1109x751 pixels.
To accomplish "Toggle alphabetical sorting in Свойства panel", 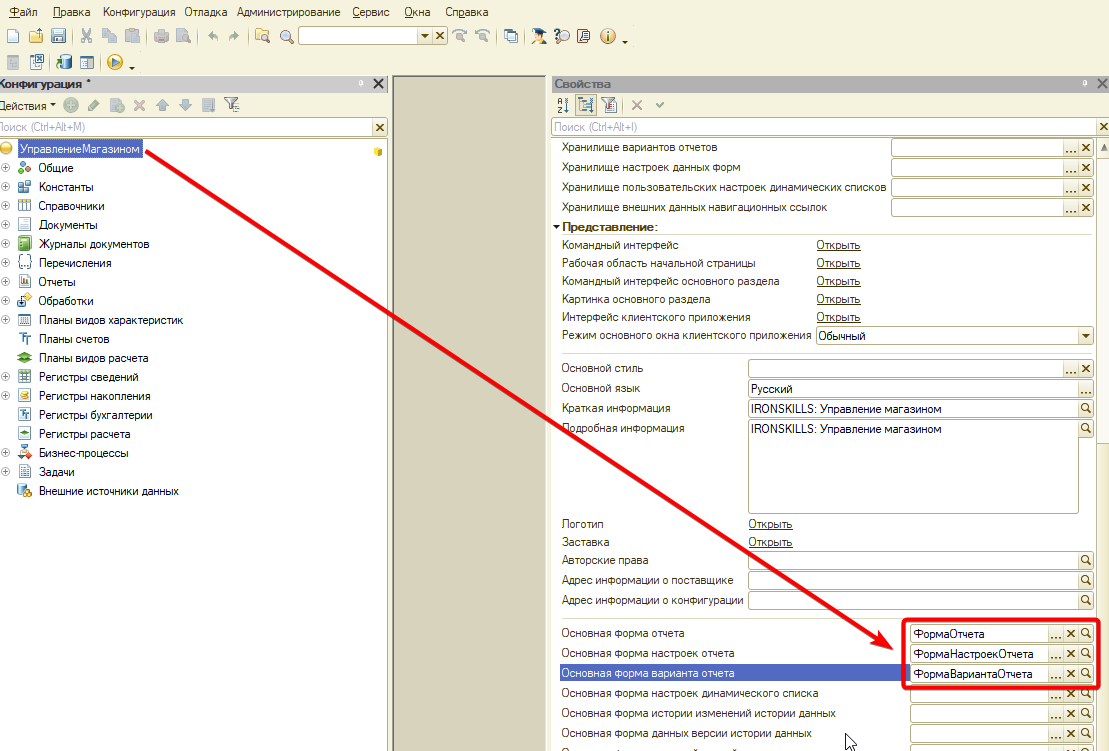I will tap(562, 105).
